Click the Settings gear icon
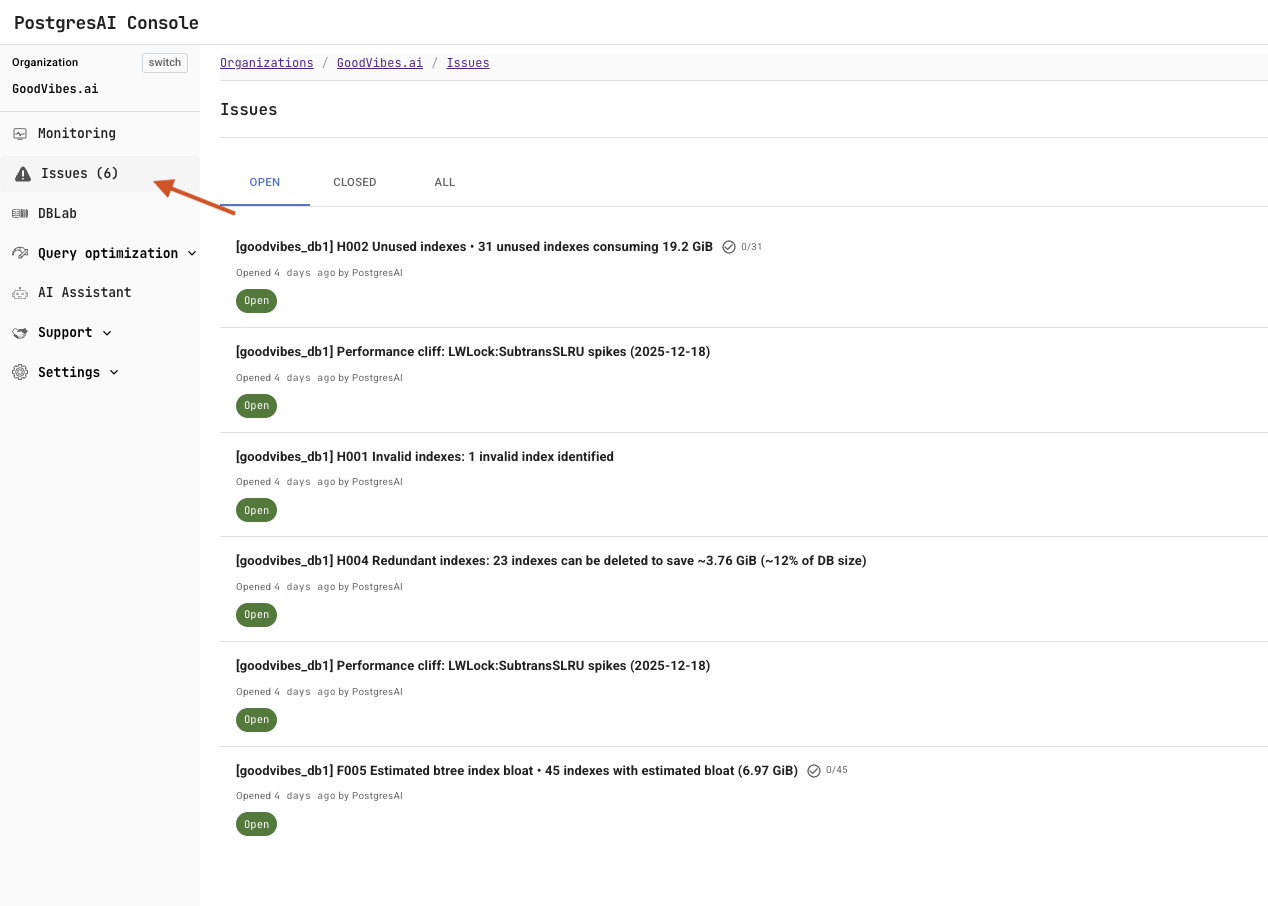1268x906 pixels. 20,371
